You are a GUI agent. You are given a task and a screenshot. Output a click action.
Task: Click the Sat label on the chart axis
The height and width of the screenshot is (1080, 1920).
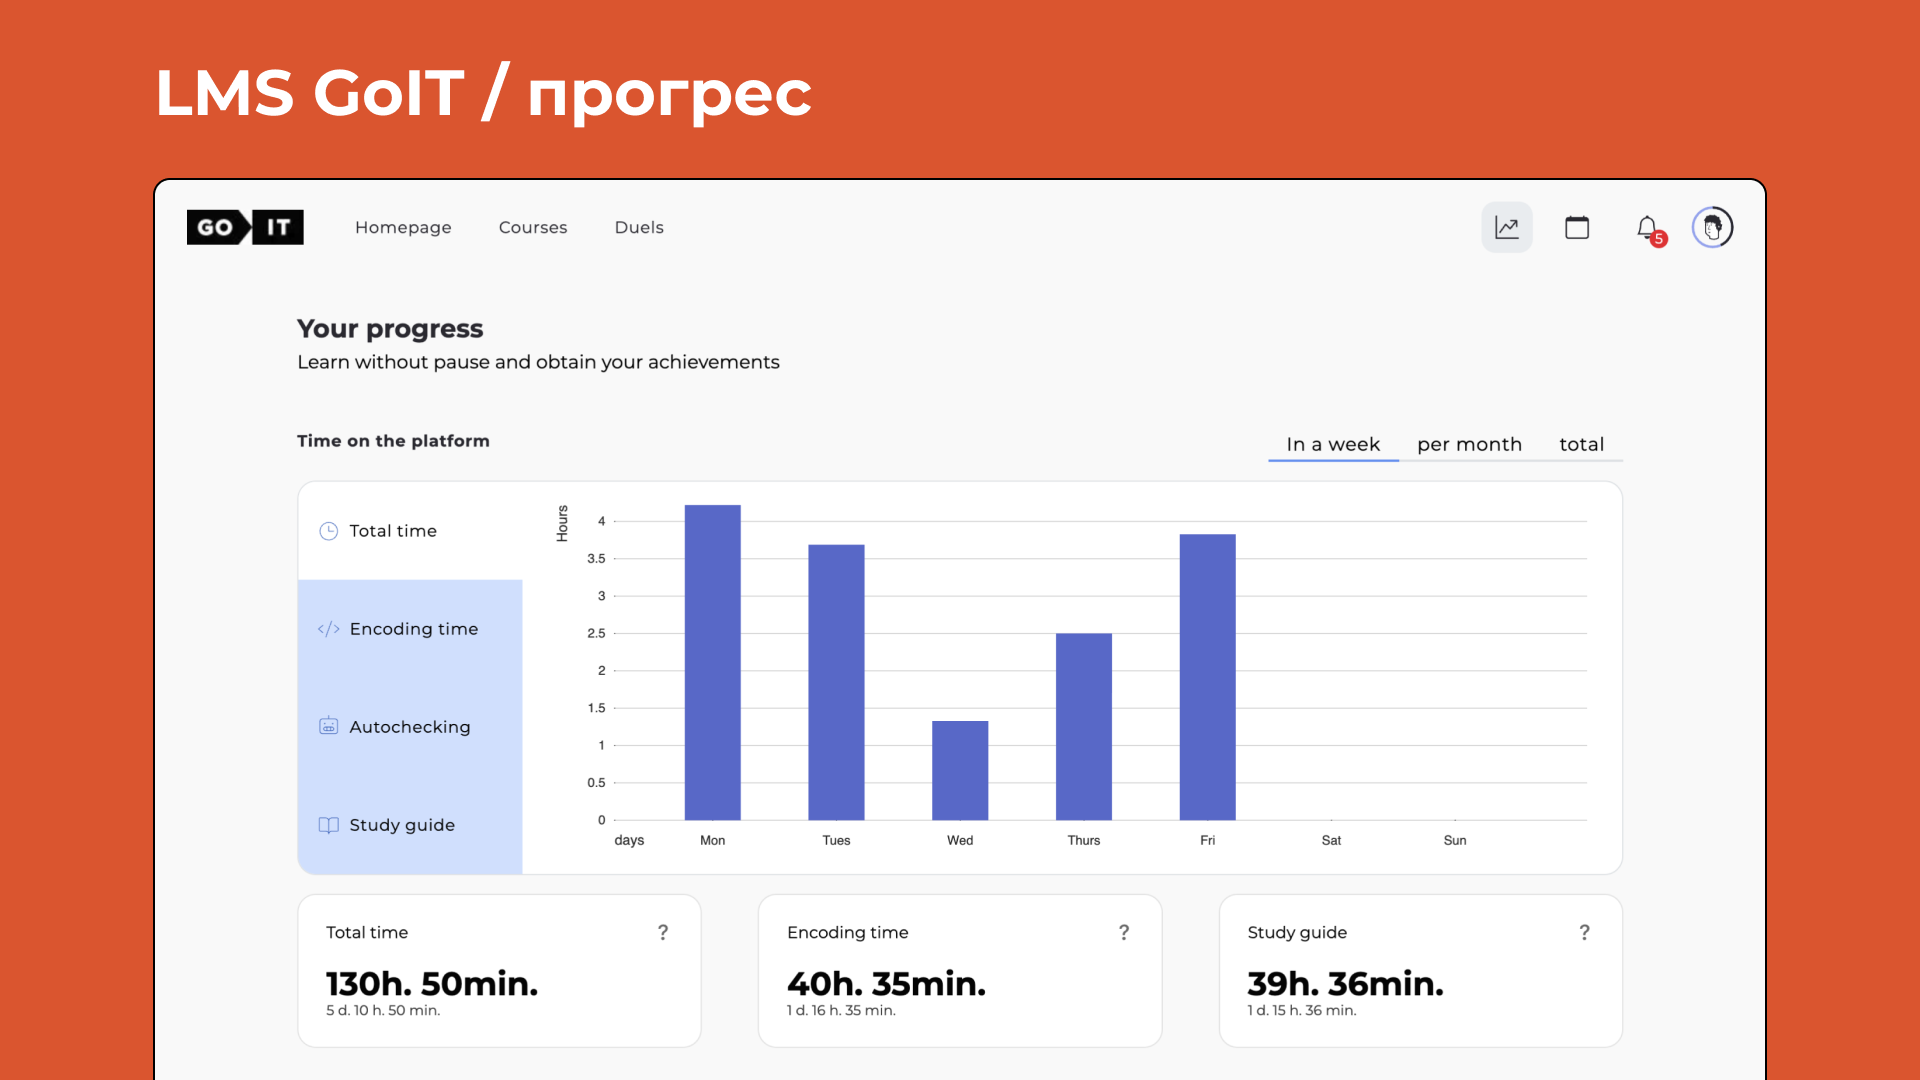[x=1331, y=841]
